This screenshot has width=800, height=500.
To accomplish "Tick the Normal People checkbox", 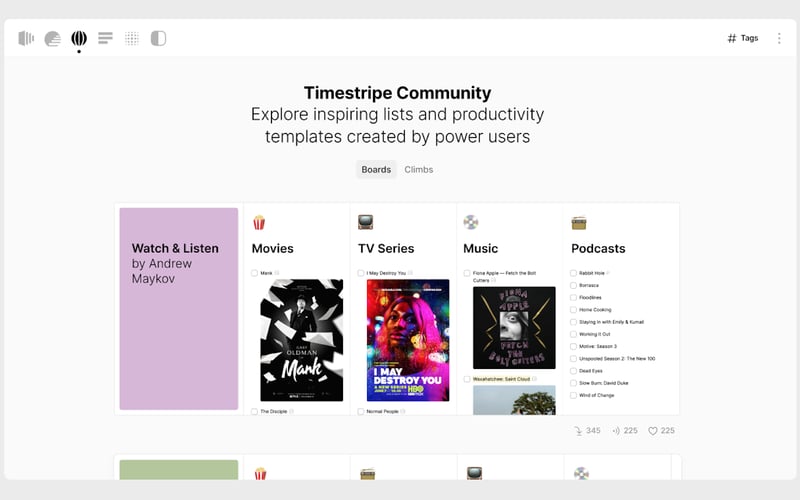I will 361,411.
